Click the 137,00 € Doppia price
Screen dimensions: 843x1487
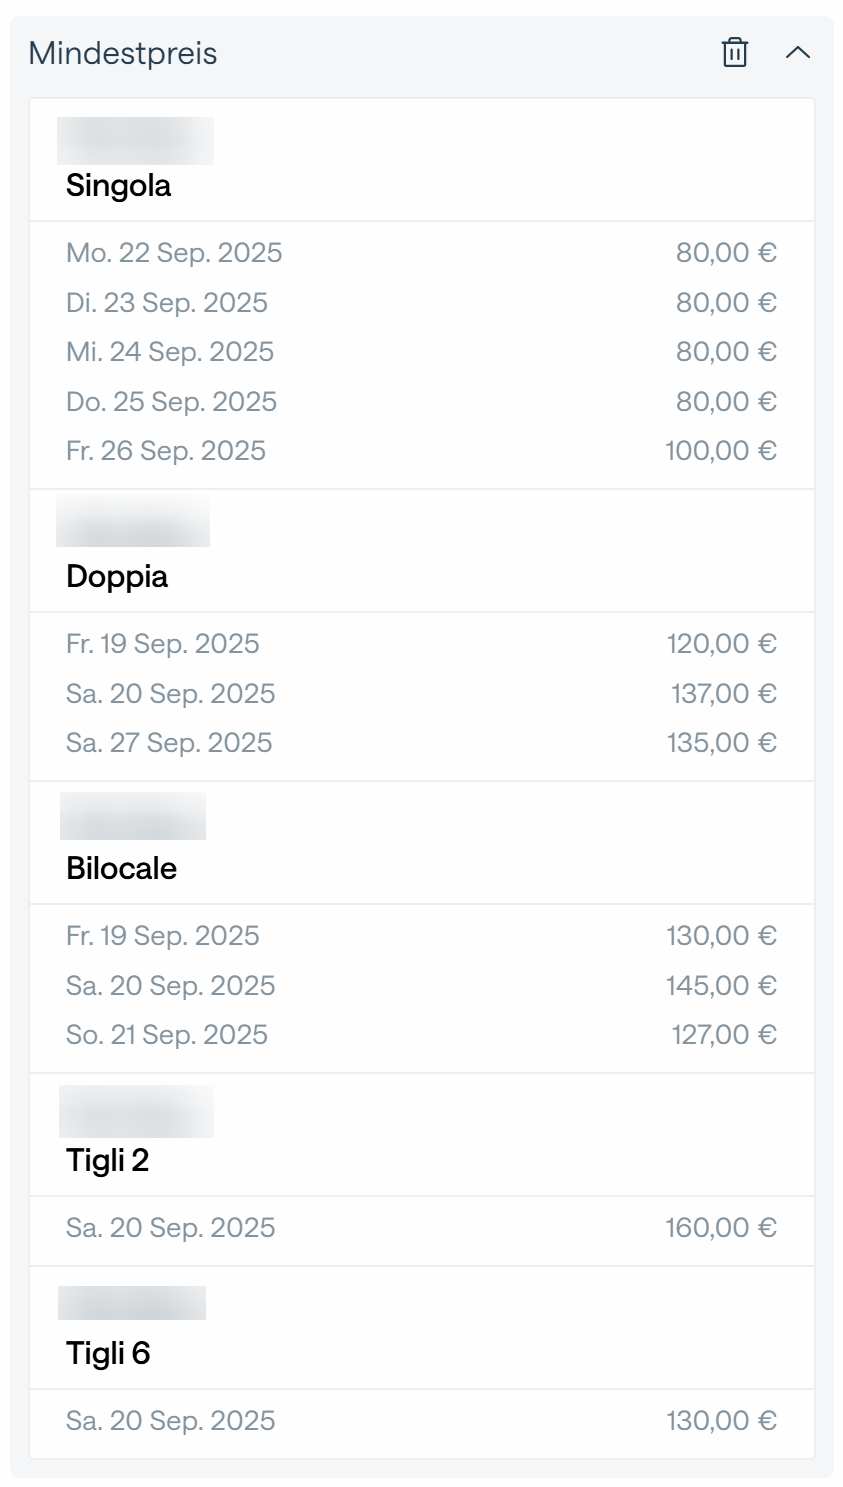pos(723,694)
